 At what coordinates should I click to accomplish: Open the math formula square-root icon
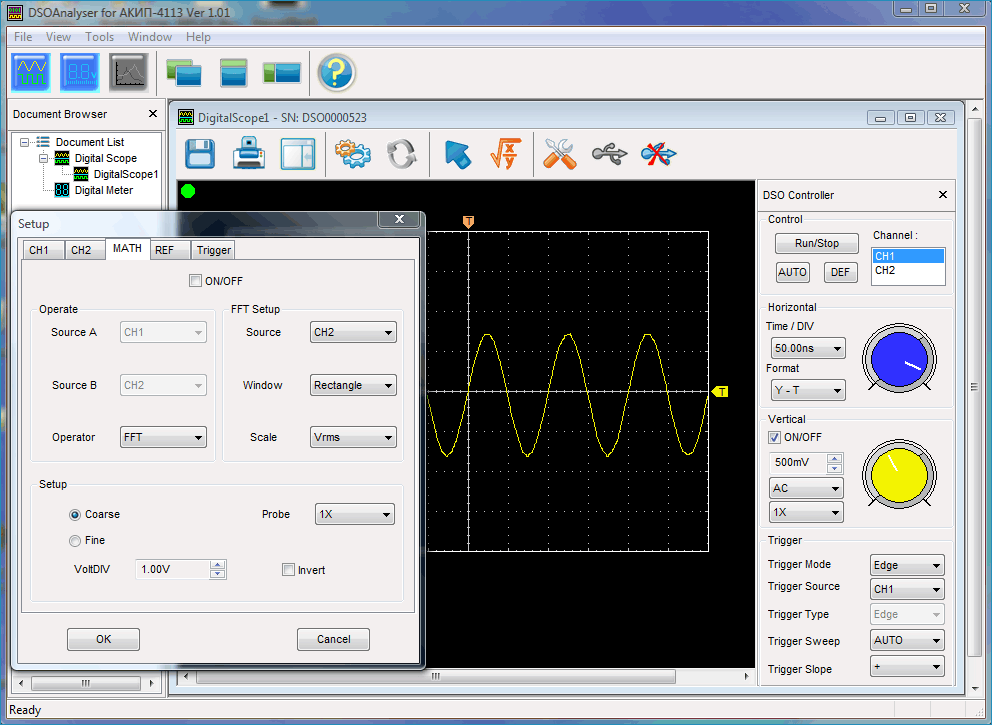(507, 154)
